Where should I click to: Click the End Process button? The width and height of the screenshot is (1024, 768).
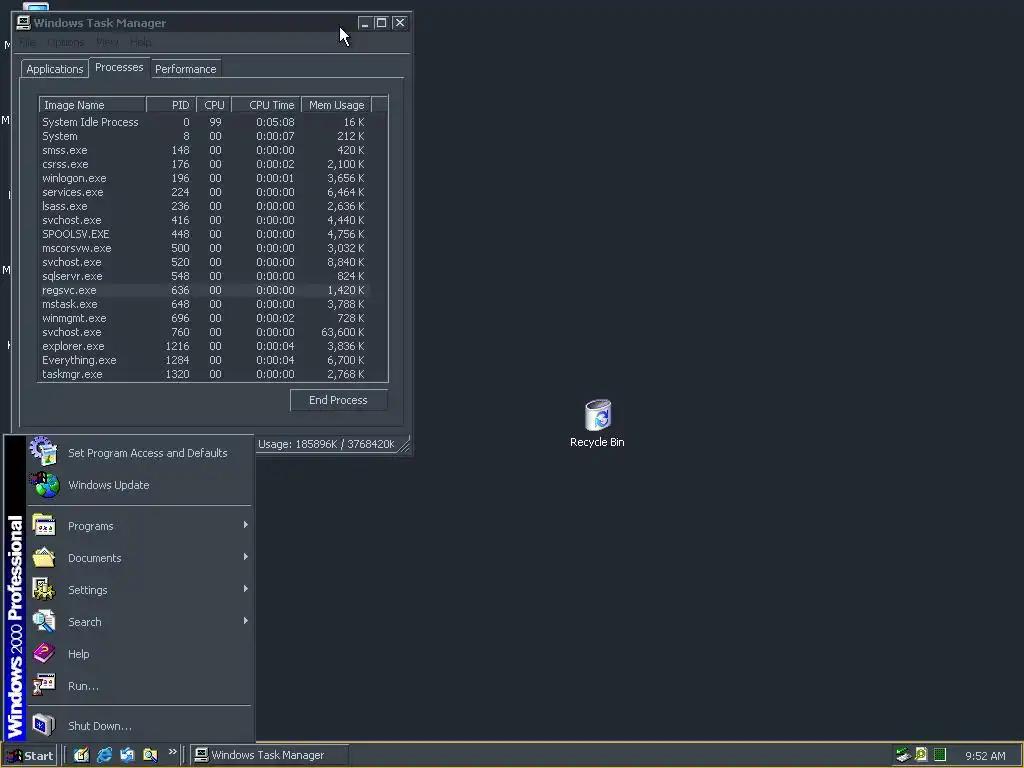(338, 400)
